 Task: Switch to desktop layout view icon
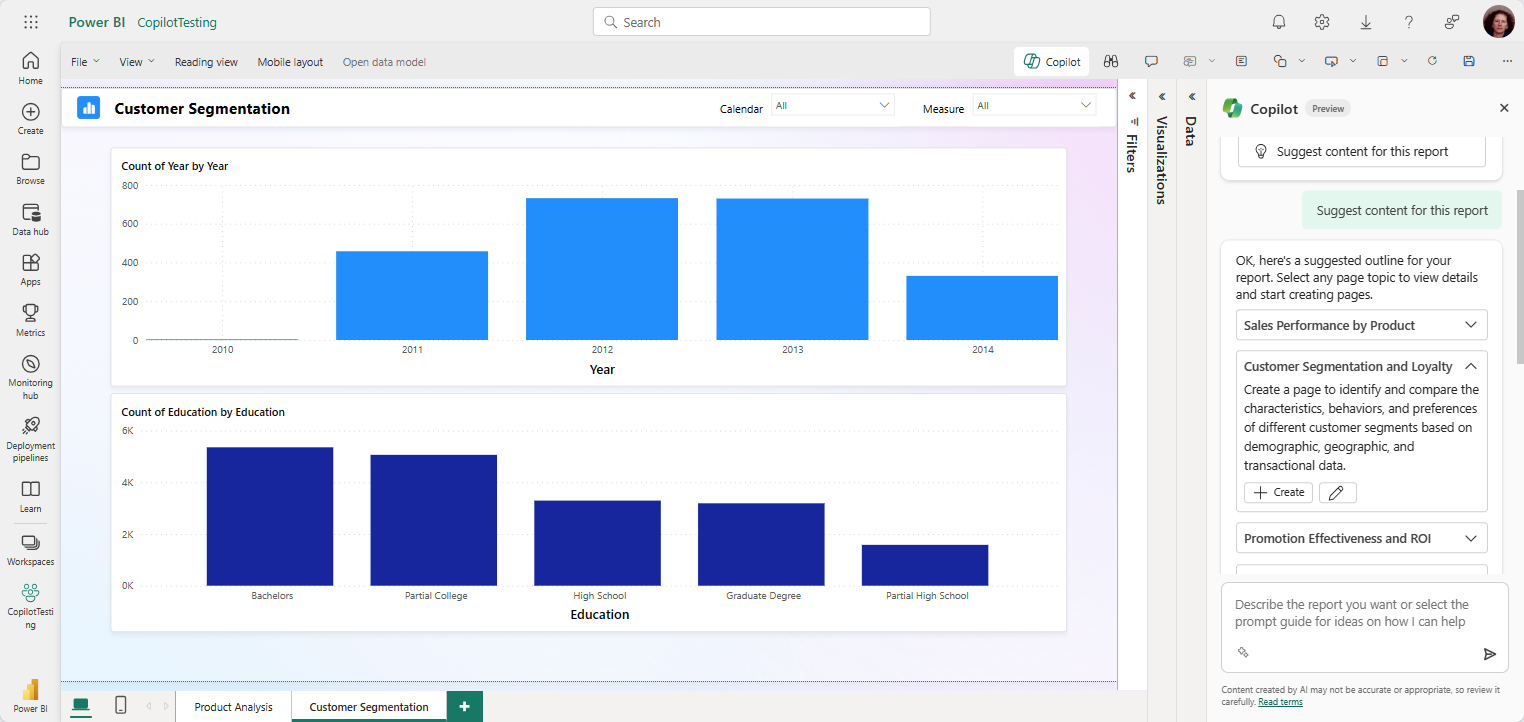tap(81, 705)
